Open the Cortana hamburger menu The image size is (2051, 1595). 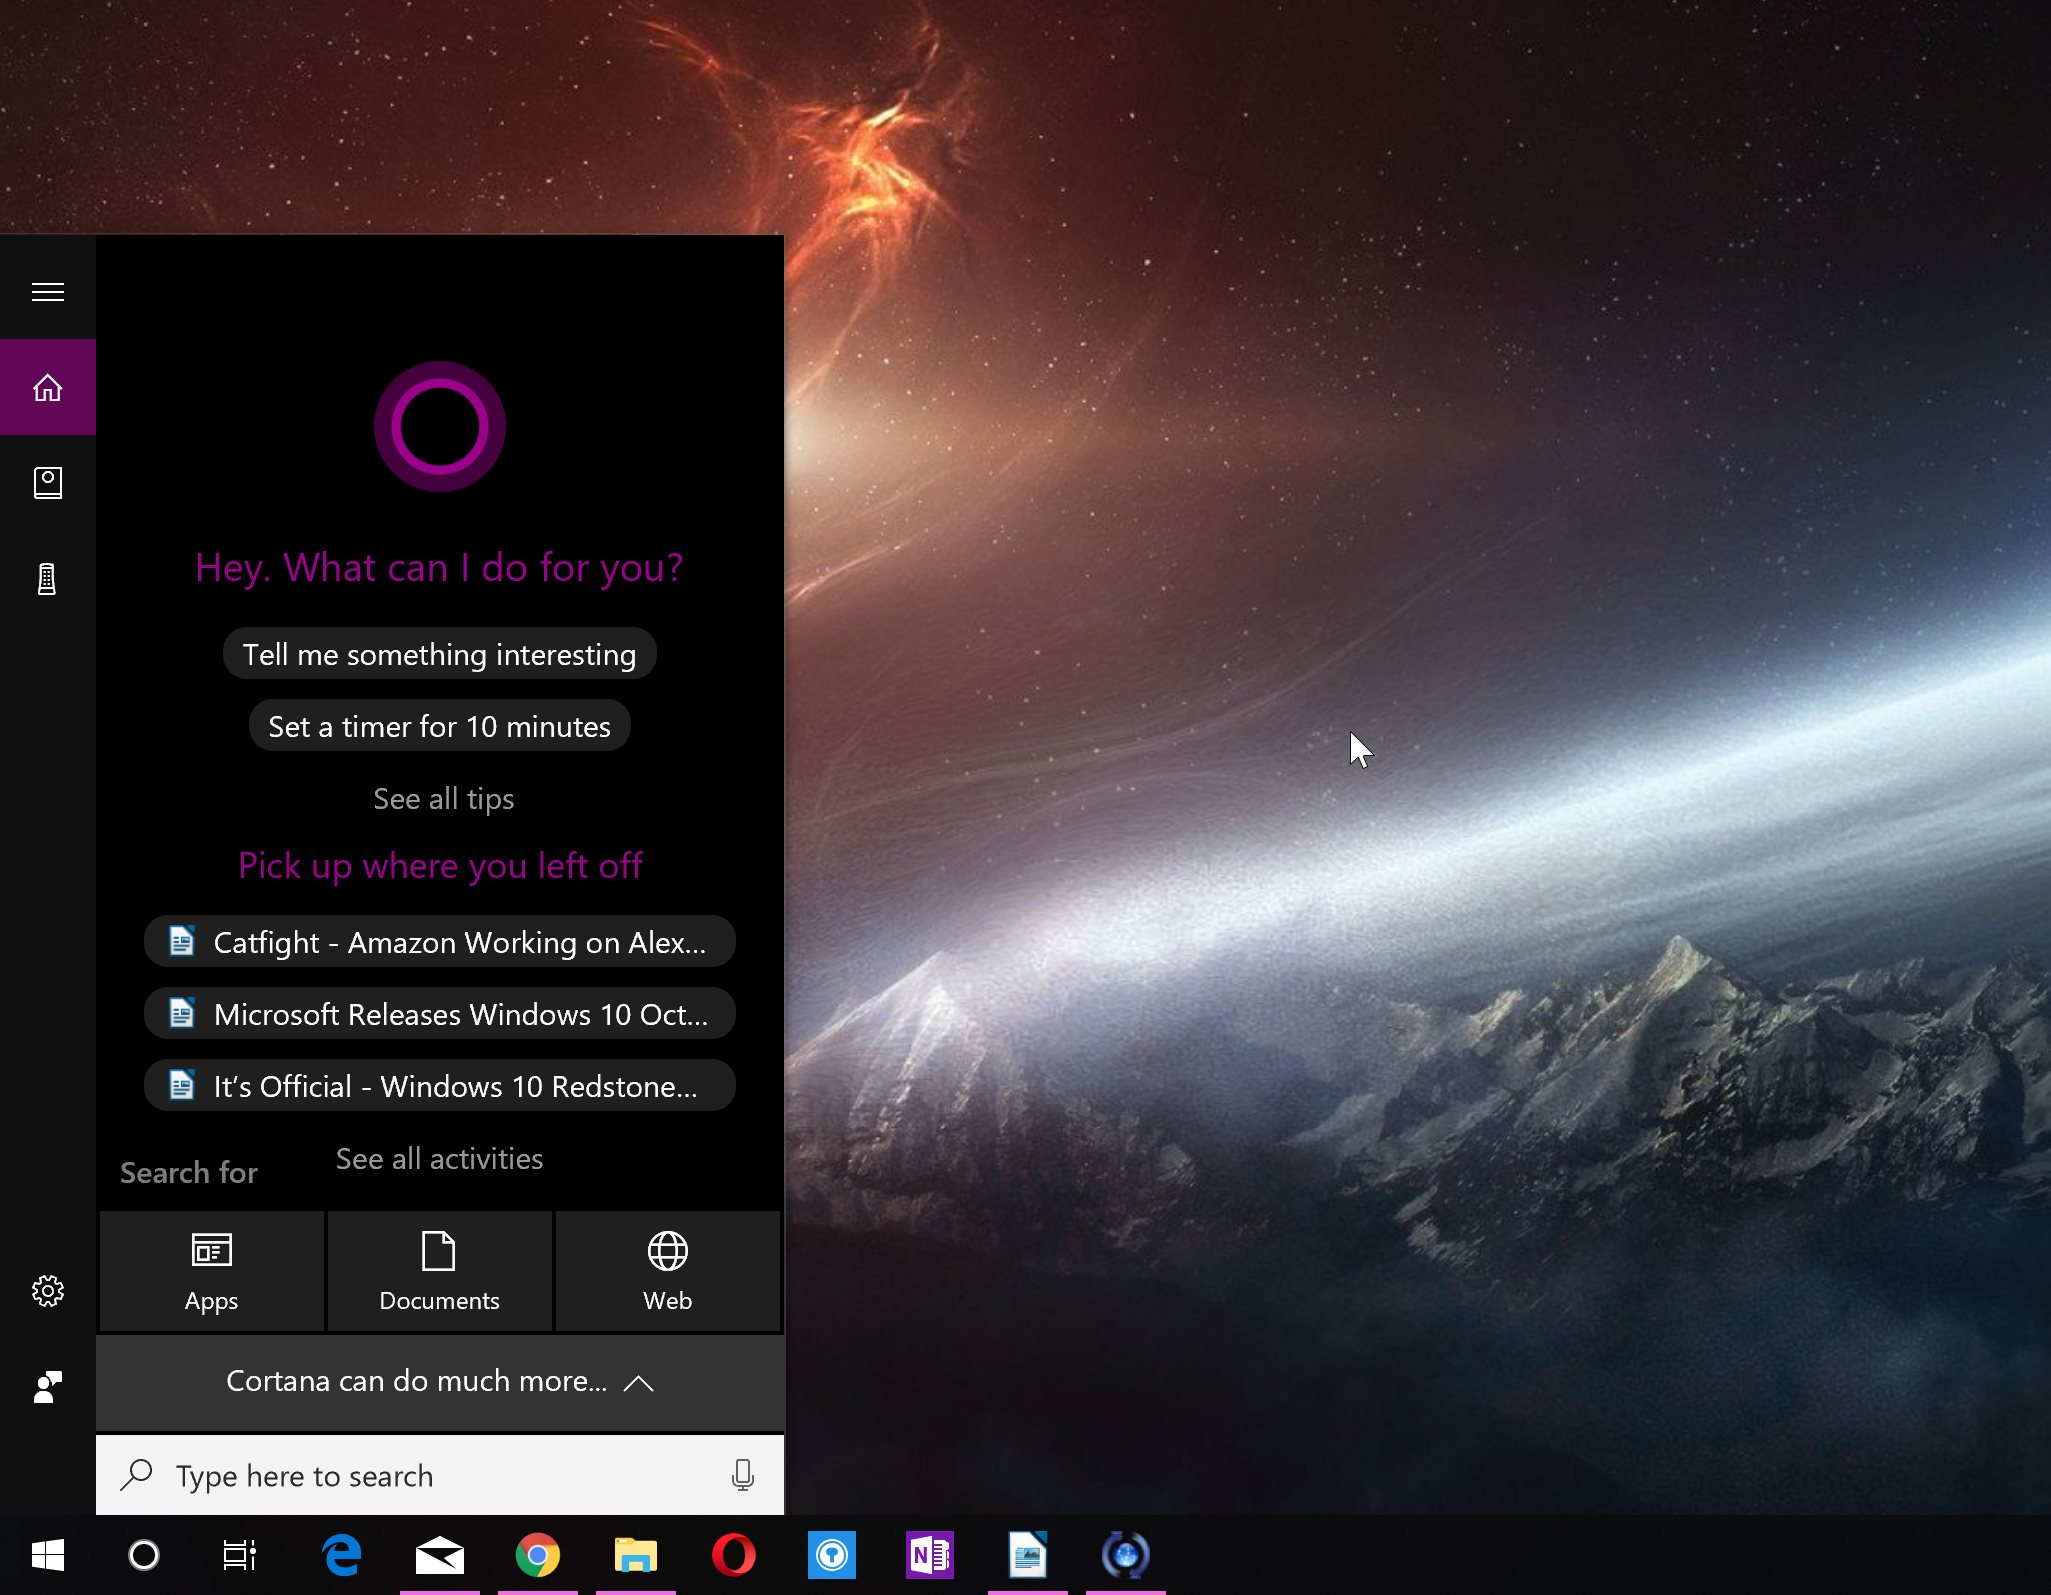coord(47,292)
